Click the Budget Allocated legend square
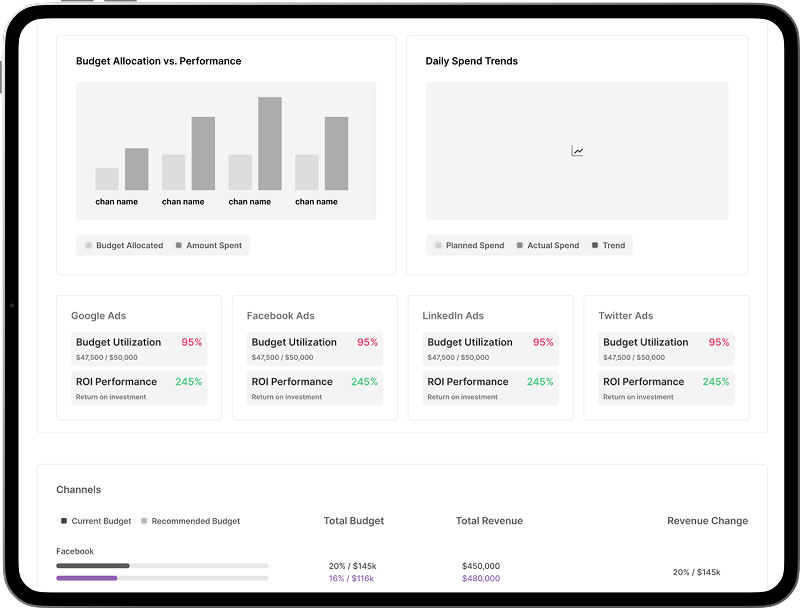800x608 pixels. click(88, 245)
